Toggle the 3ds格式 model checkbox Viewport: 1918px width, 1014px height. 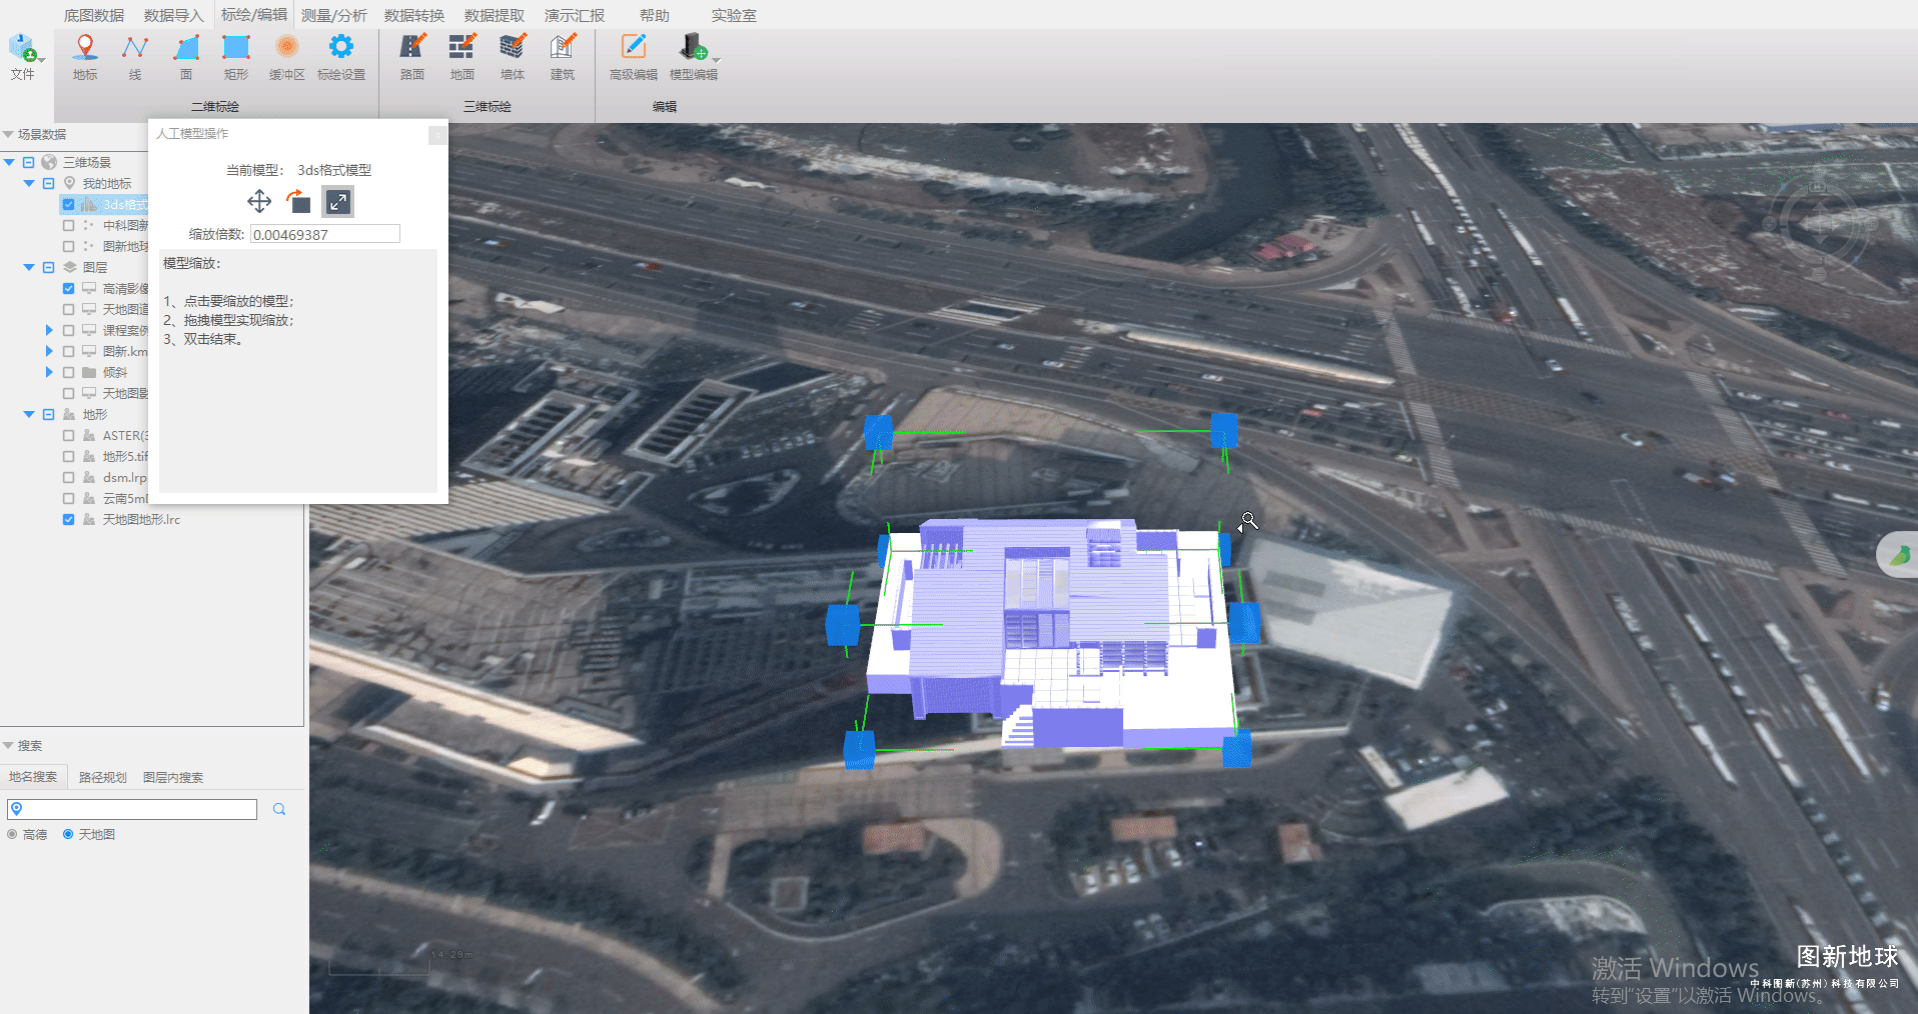tap(68, 204)
